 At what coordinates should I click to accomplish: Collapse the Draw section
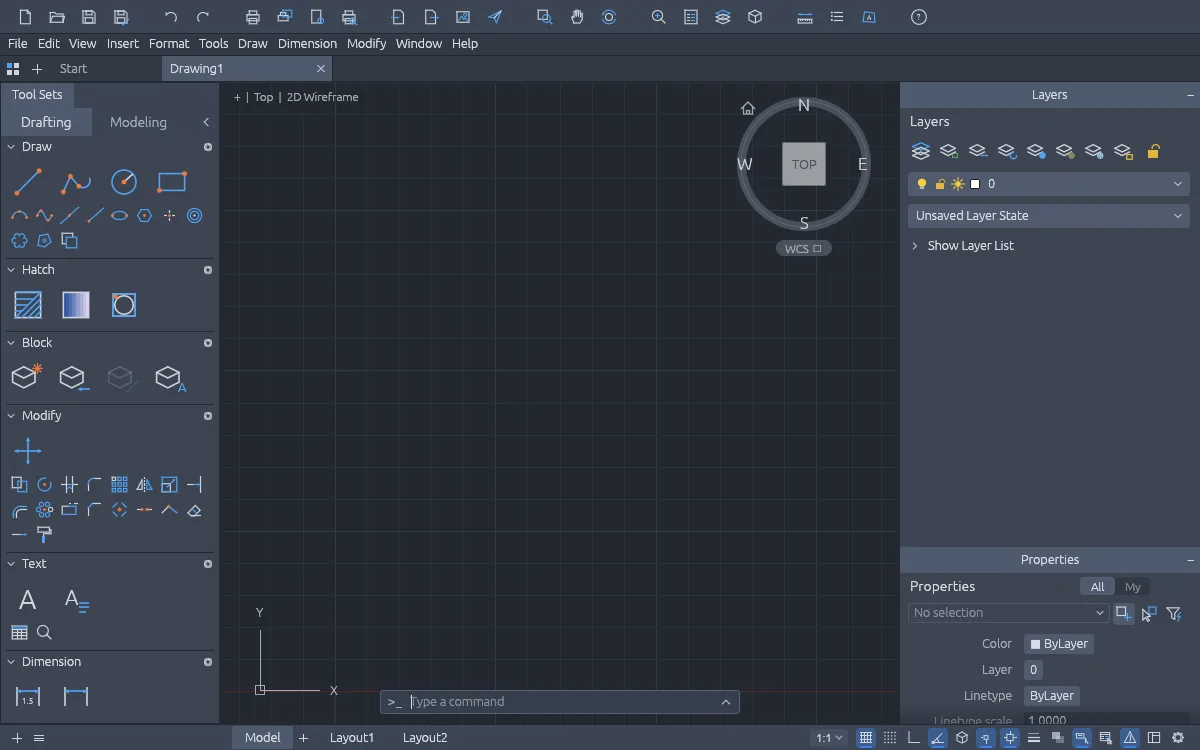click(12, 147)
